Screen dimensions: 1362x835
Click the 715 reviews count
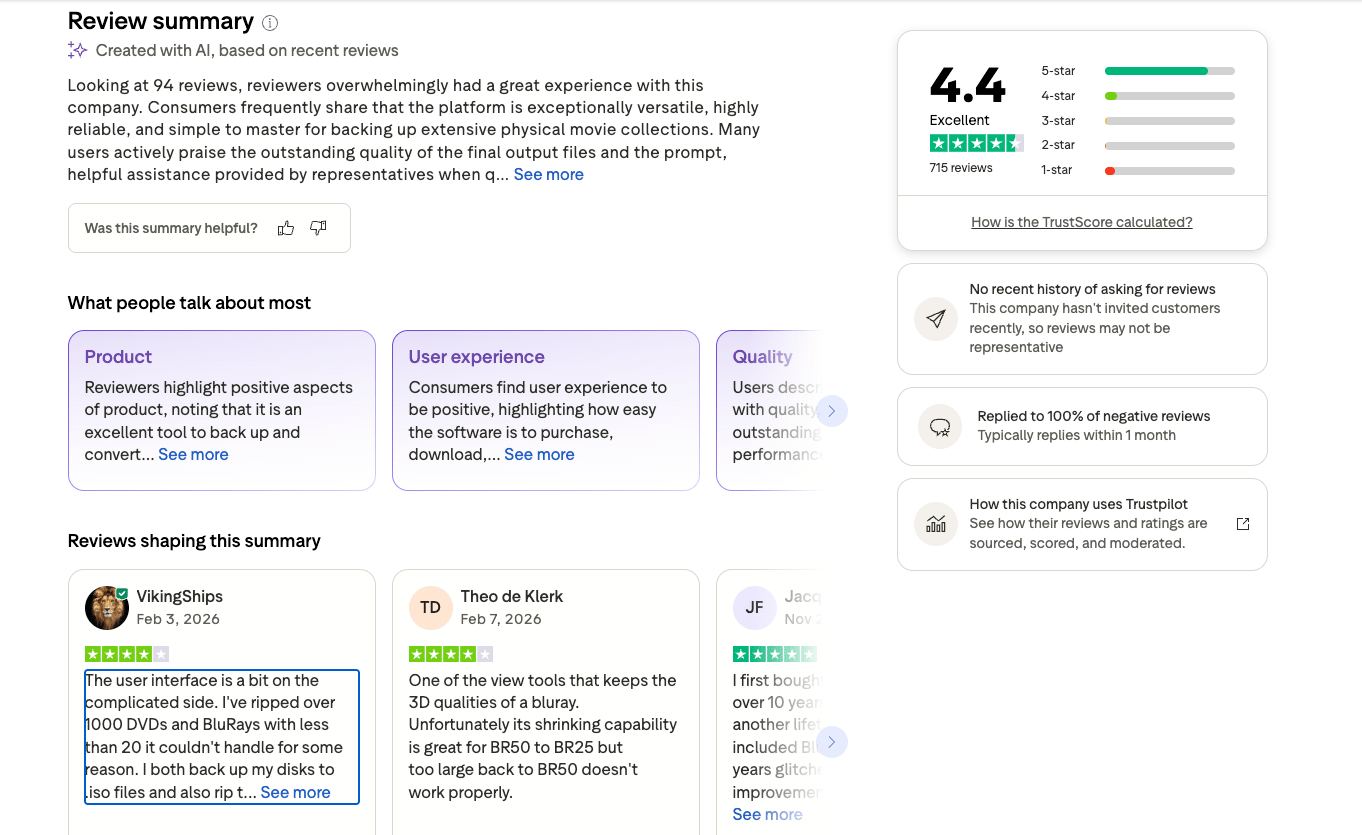(961, 168)
